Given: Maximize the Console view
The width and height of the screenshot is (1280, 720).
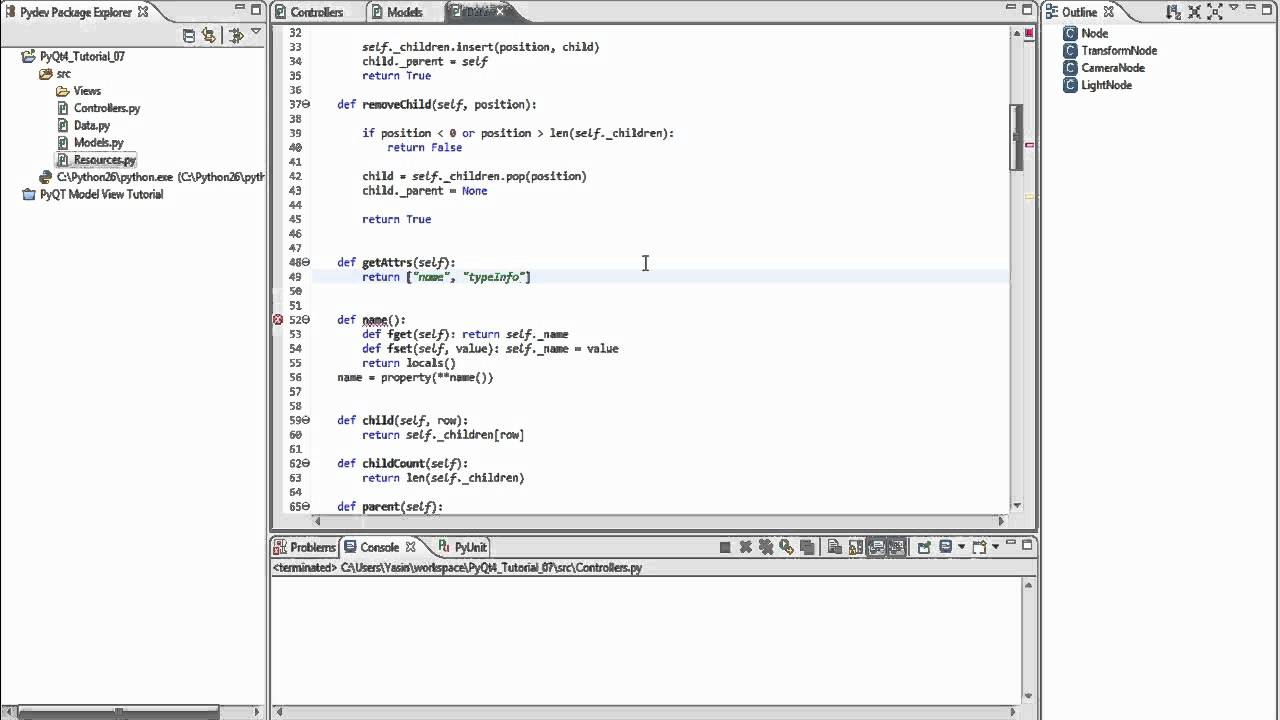Looking at the screenshot, I should point(1026,545).
